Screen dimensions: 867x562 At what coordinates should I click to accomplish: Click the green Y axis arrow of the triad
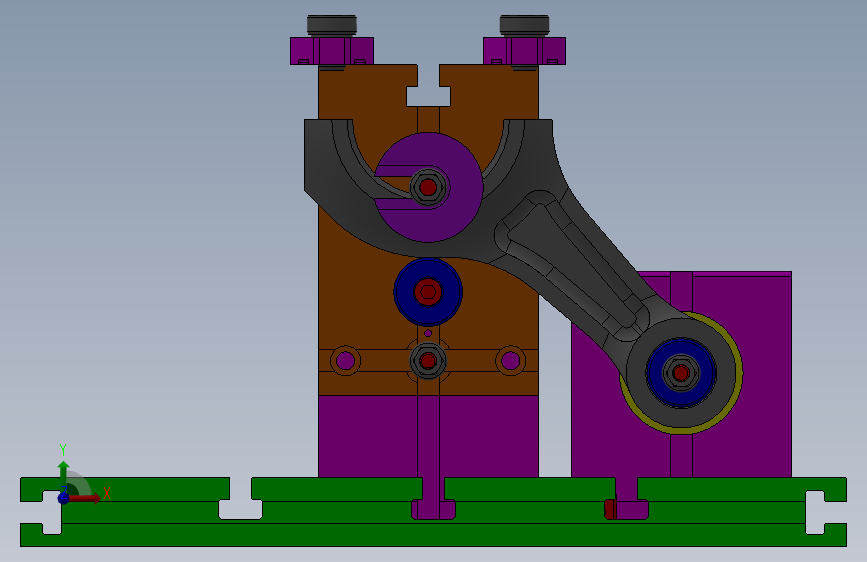point(63,475)
